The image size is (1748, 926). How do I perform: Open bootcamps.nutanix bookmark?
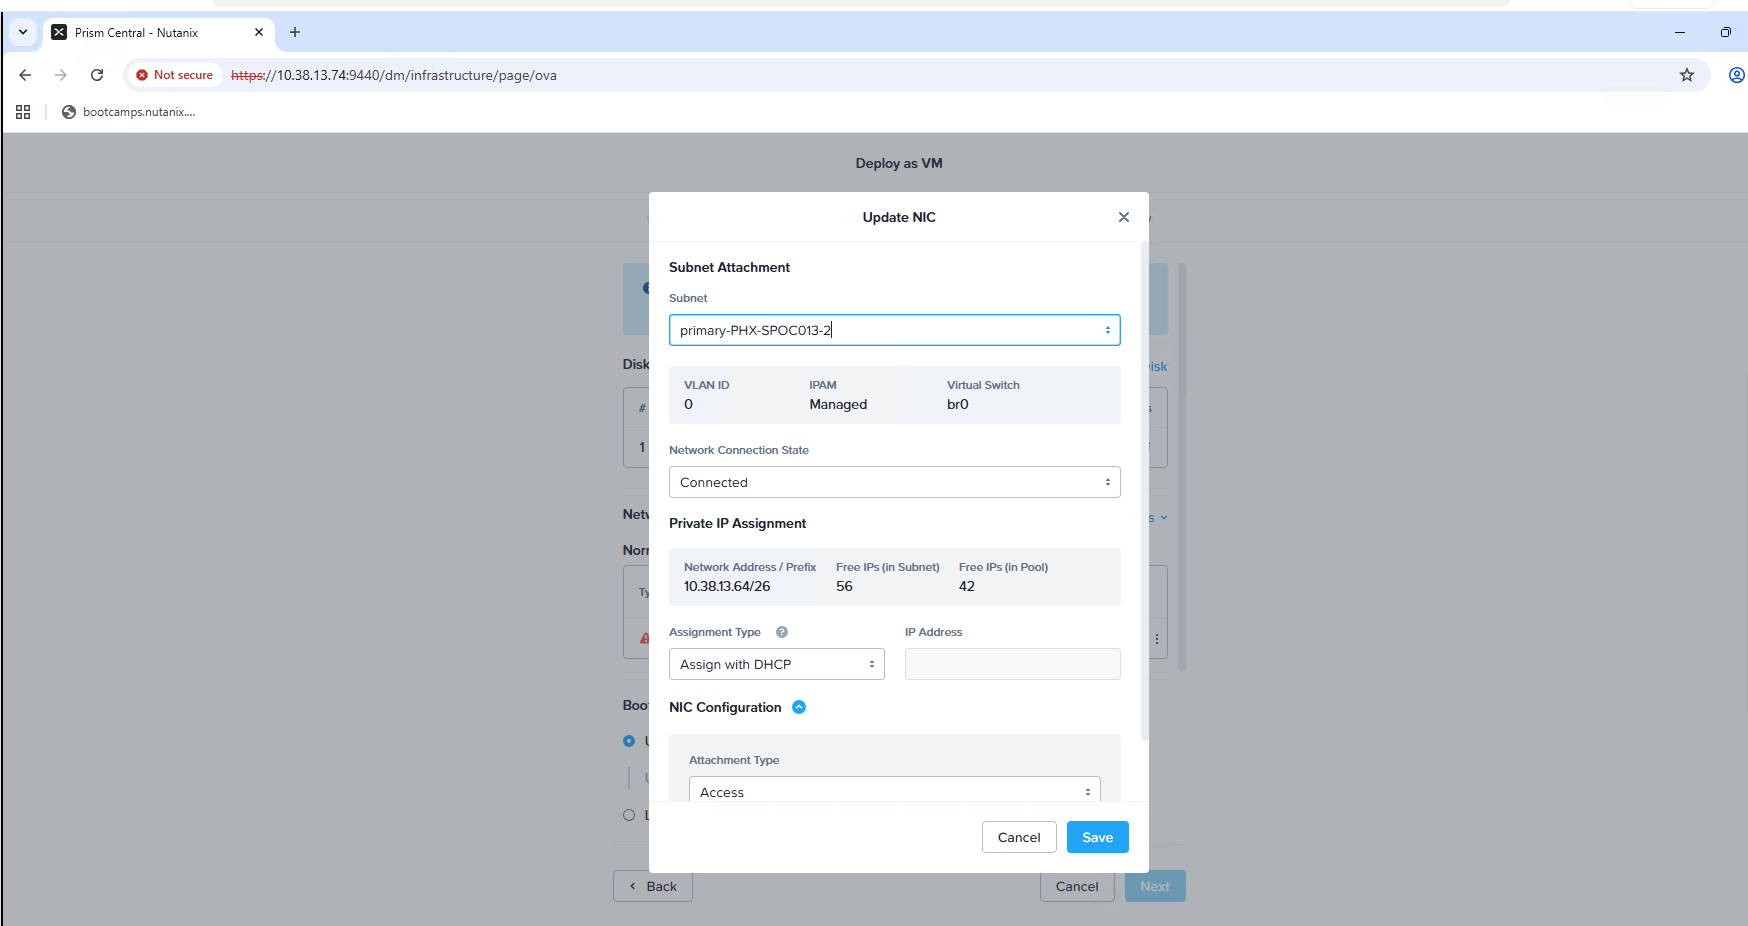(128, 112)
